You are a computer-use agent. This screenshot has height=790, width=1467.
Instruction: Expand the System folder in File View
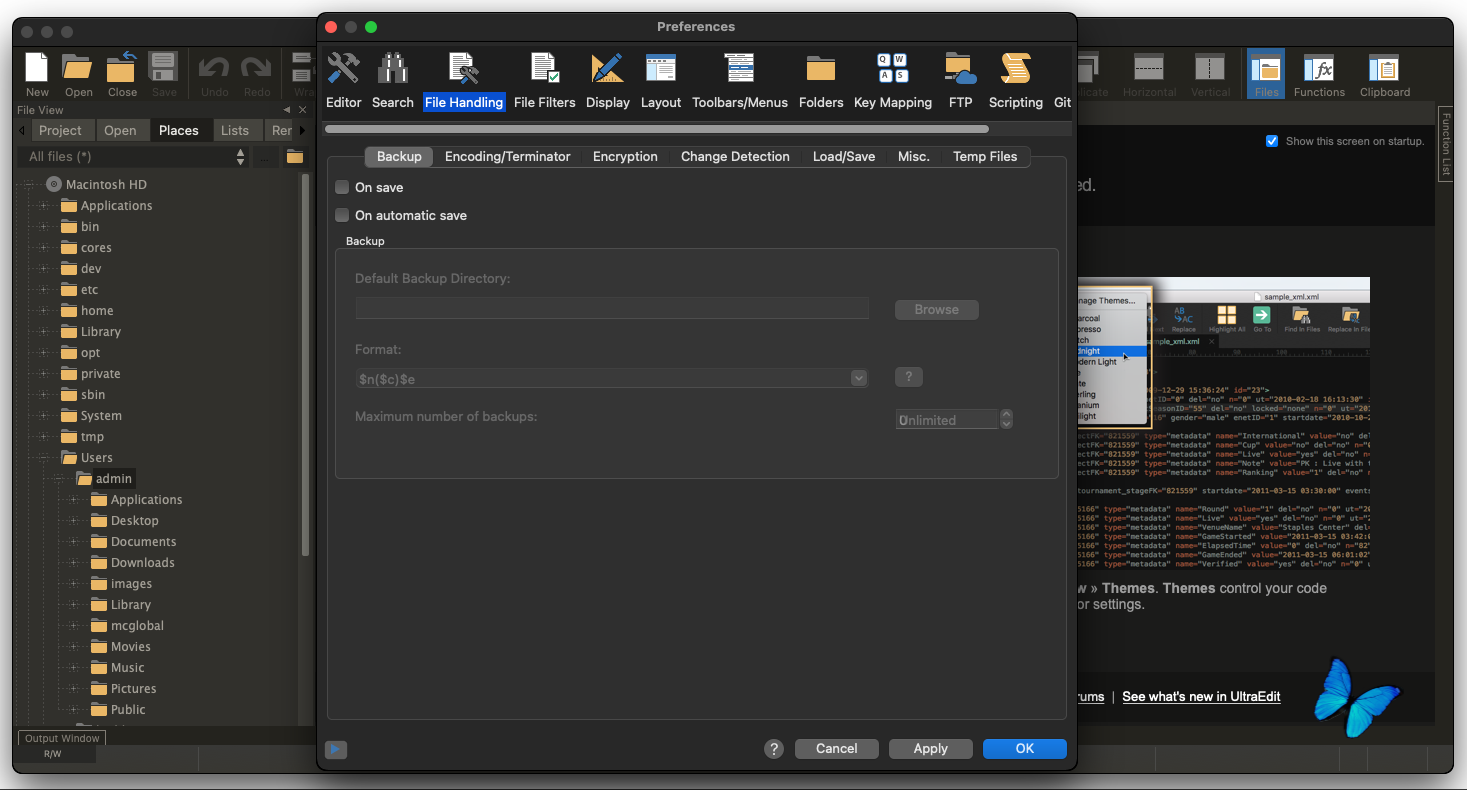[44, 416]
